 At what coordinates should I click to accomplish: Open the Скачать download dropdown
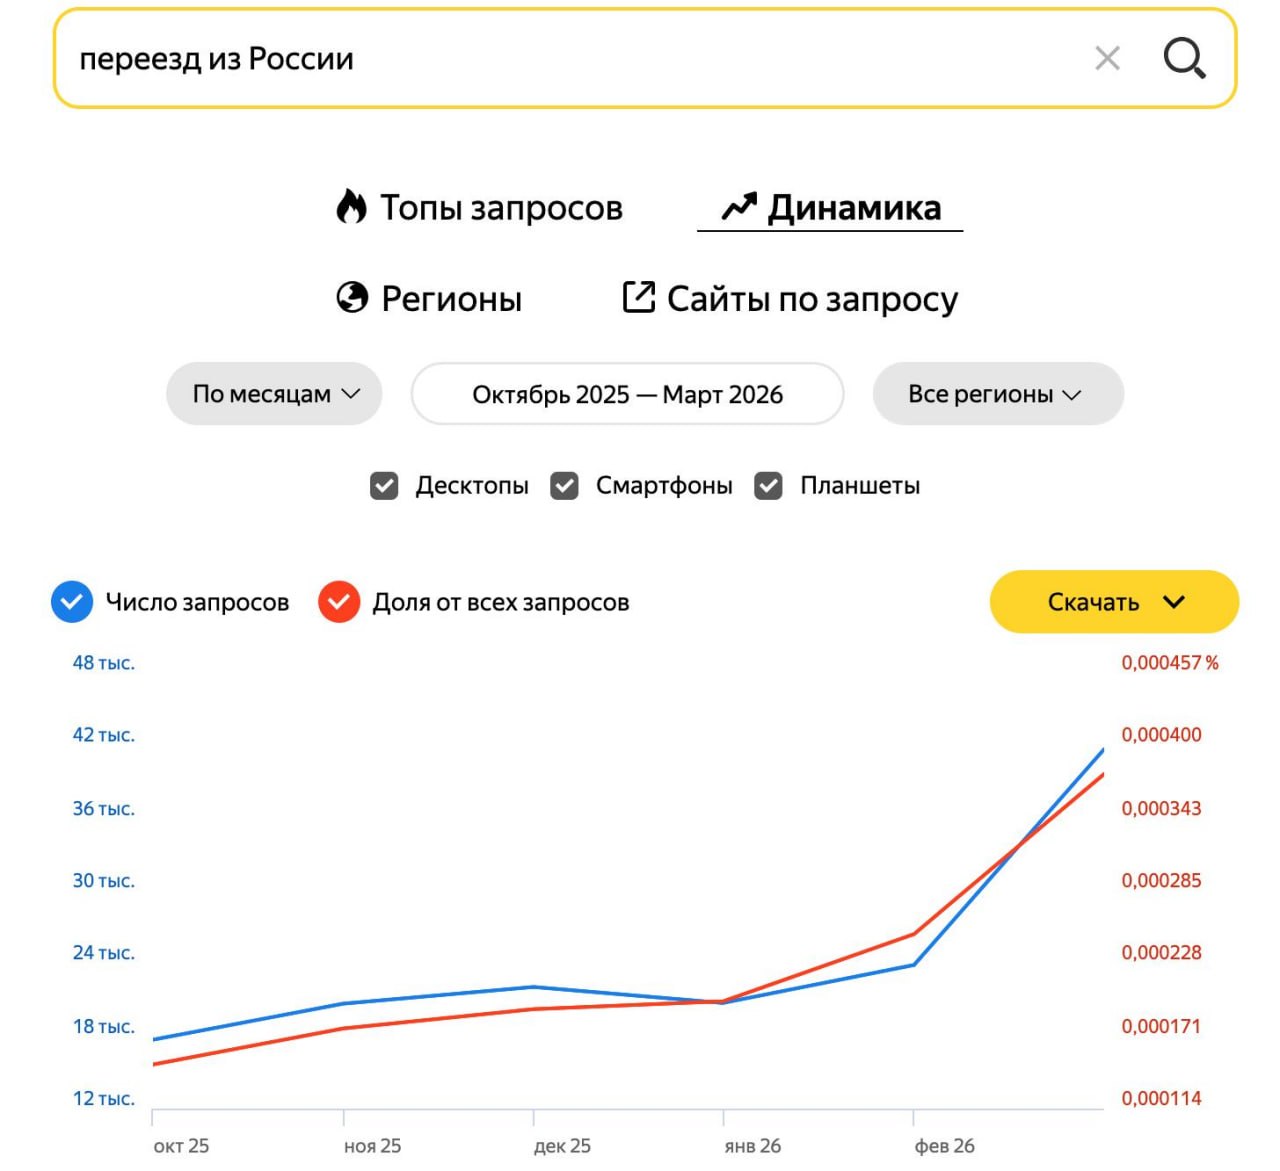pyautogui.click(x=1114, y=602)
